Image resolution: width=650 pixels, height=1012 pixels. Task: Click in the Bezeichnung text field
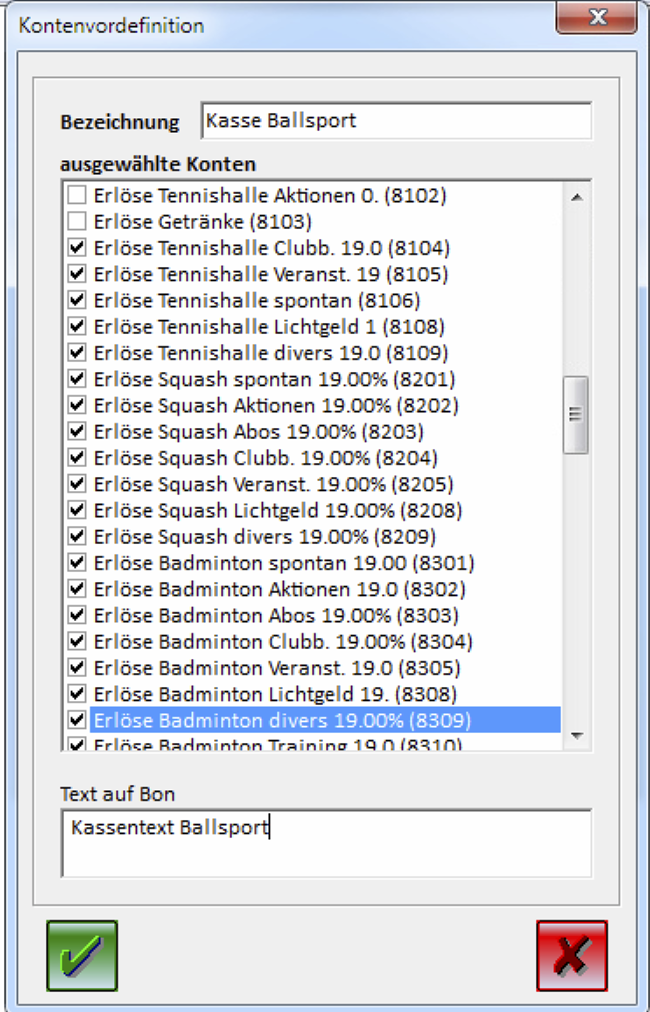pos(395,122)
